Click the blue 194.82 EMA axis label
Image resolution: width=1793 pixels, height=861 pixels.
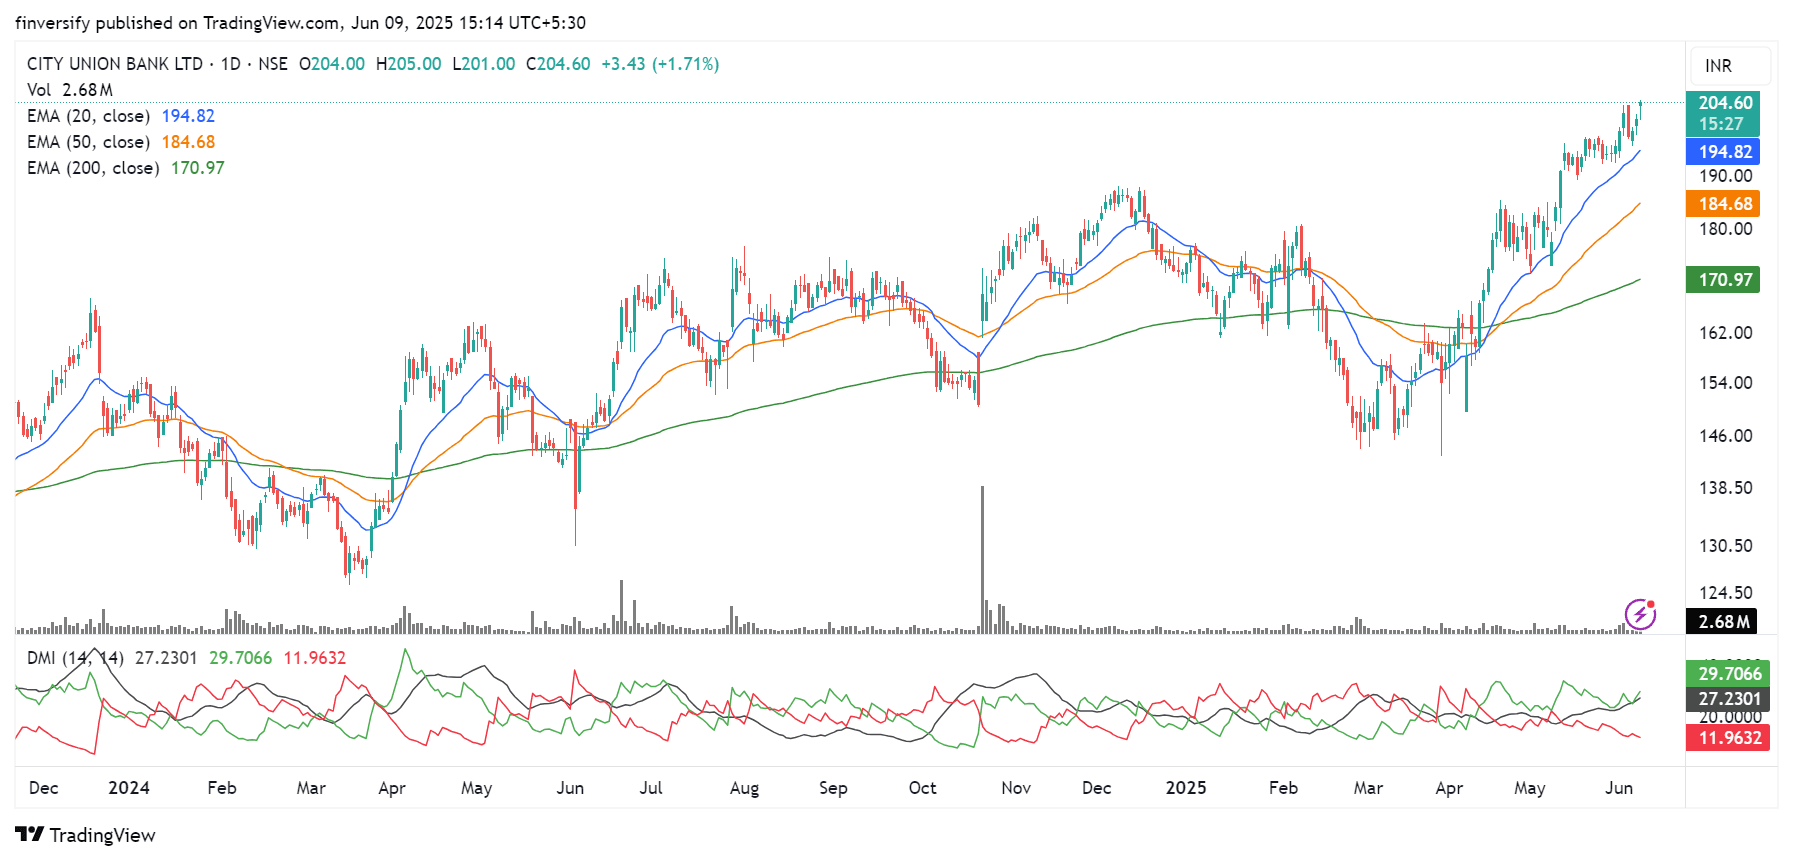click(x=1723, y=152)
